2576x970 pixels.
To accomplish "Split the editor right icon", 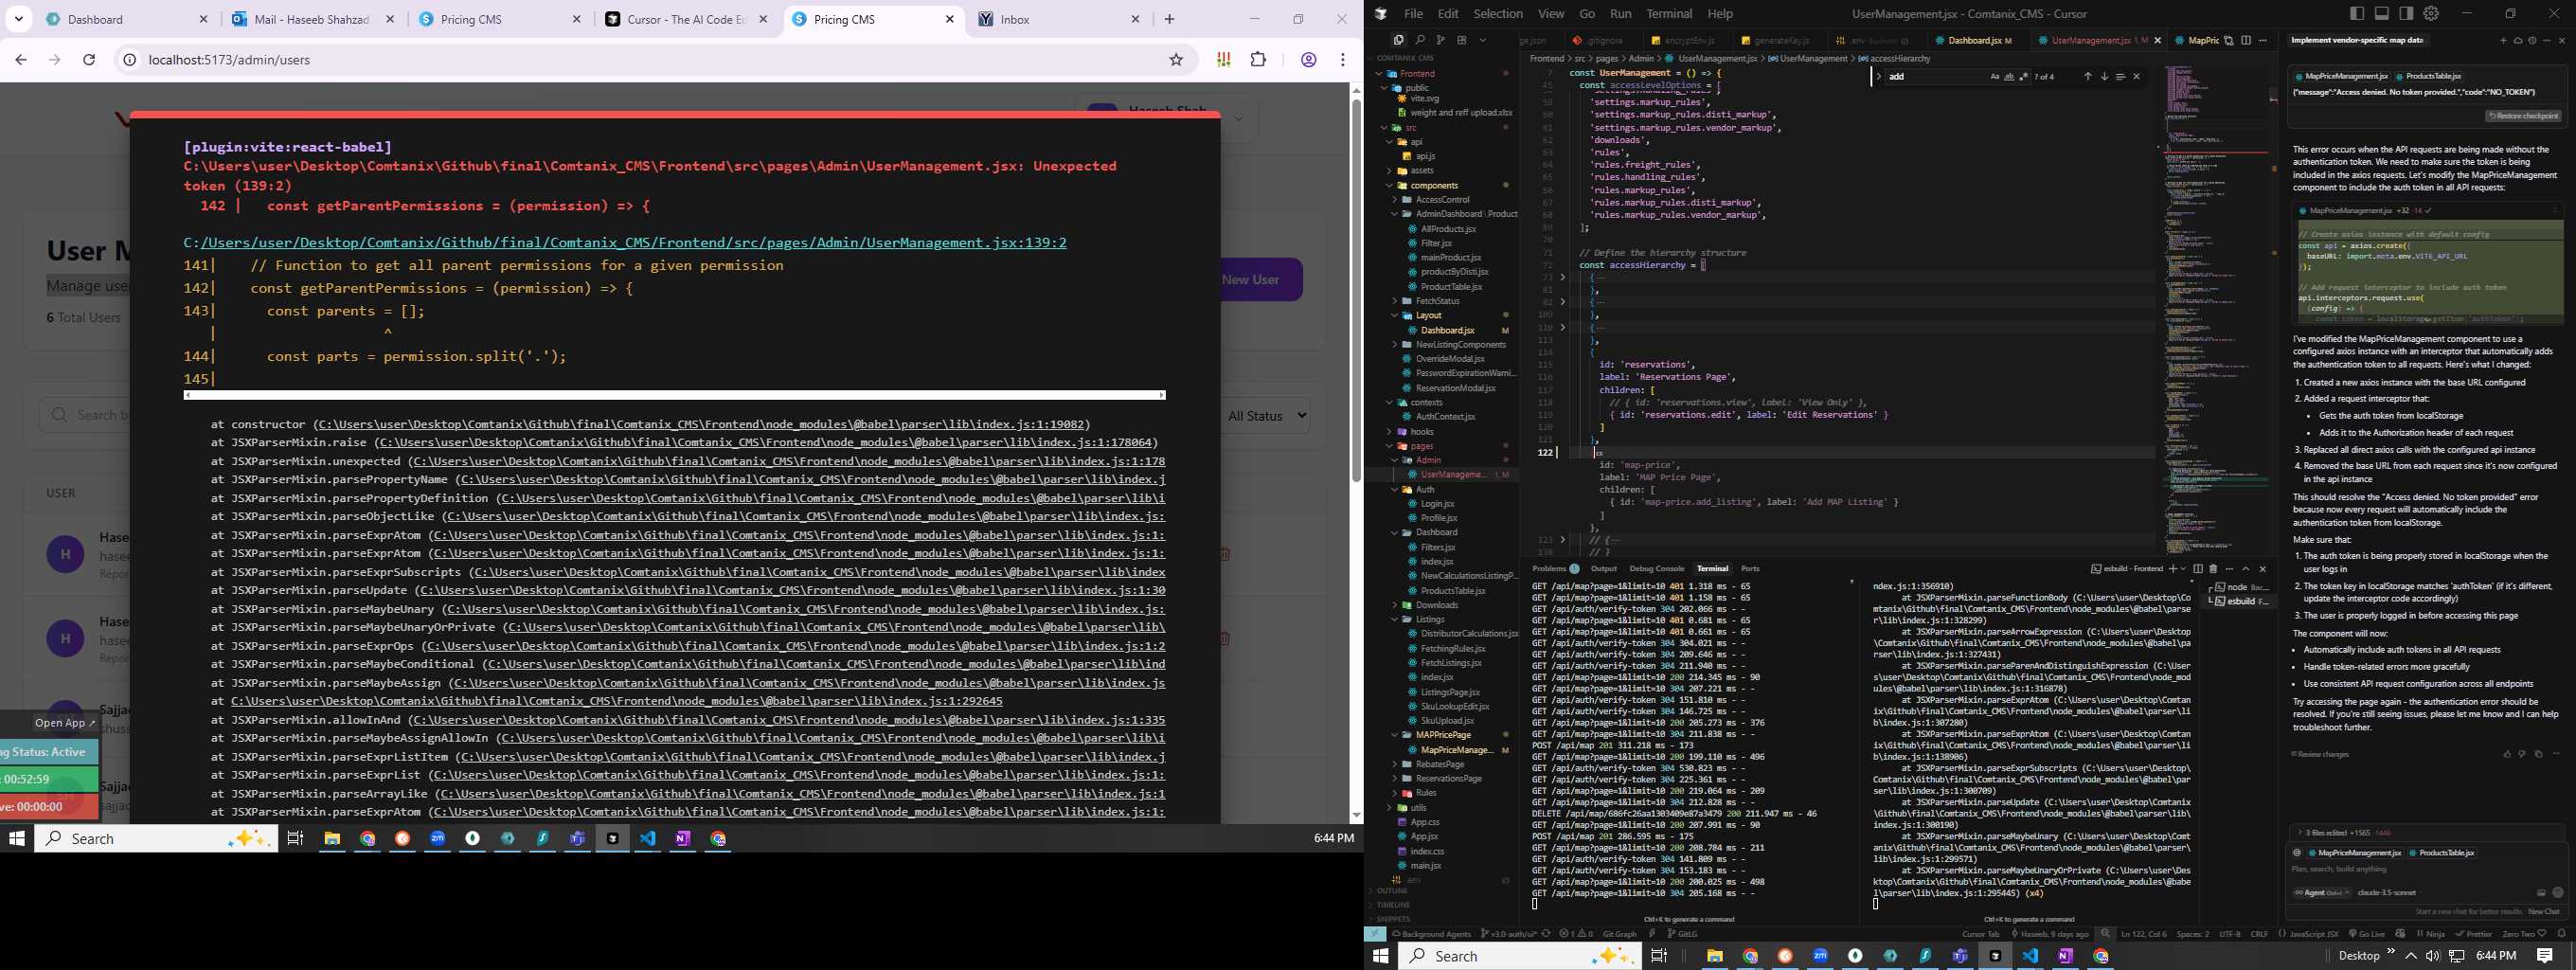I will pos(2246,40).
